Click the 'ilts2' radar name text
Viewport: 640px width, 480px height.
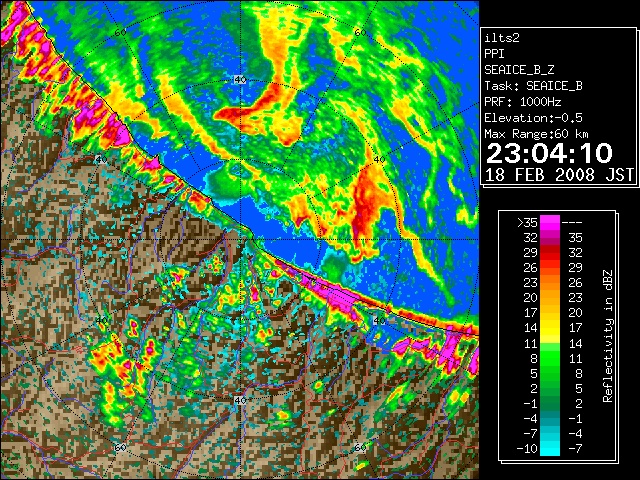pyautogui.click(x=502, y=38)
